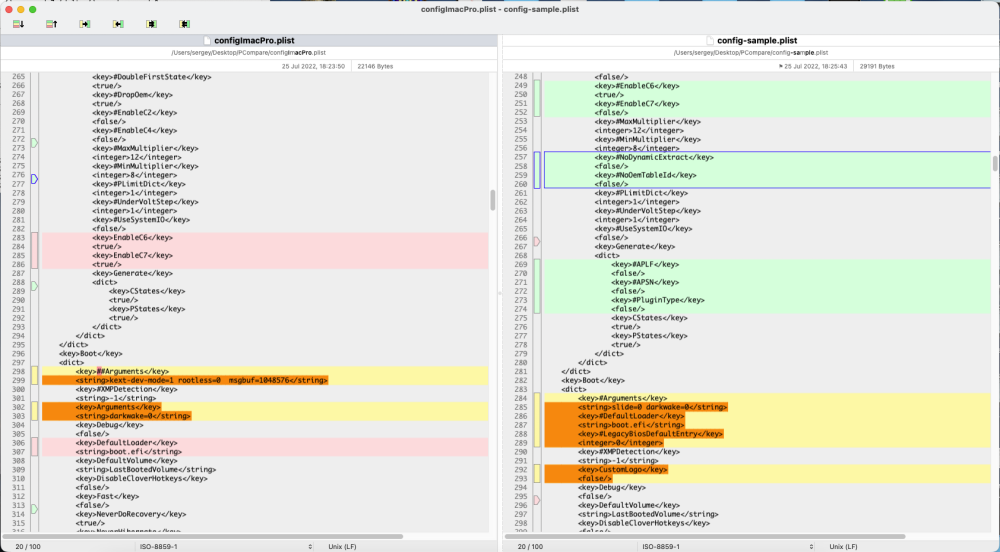Select pink gutter block at left line 306
Image resolution: width=1000 pixels, height=552 pixels.
pyautogui.click(x=34, y=447)
